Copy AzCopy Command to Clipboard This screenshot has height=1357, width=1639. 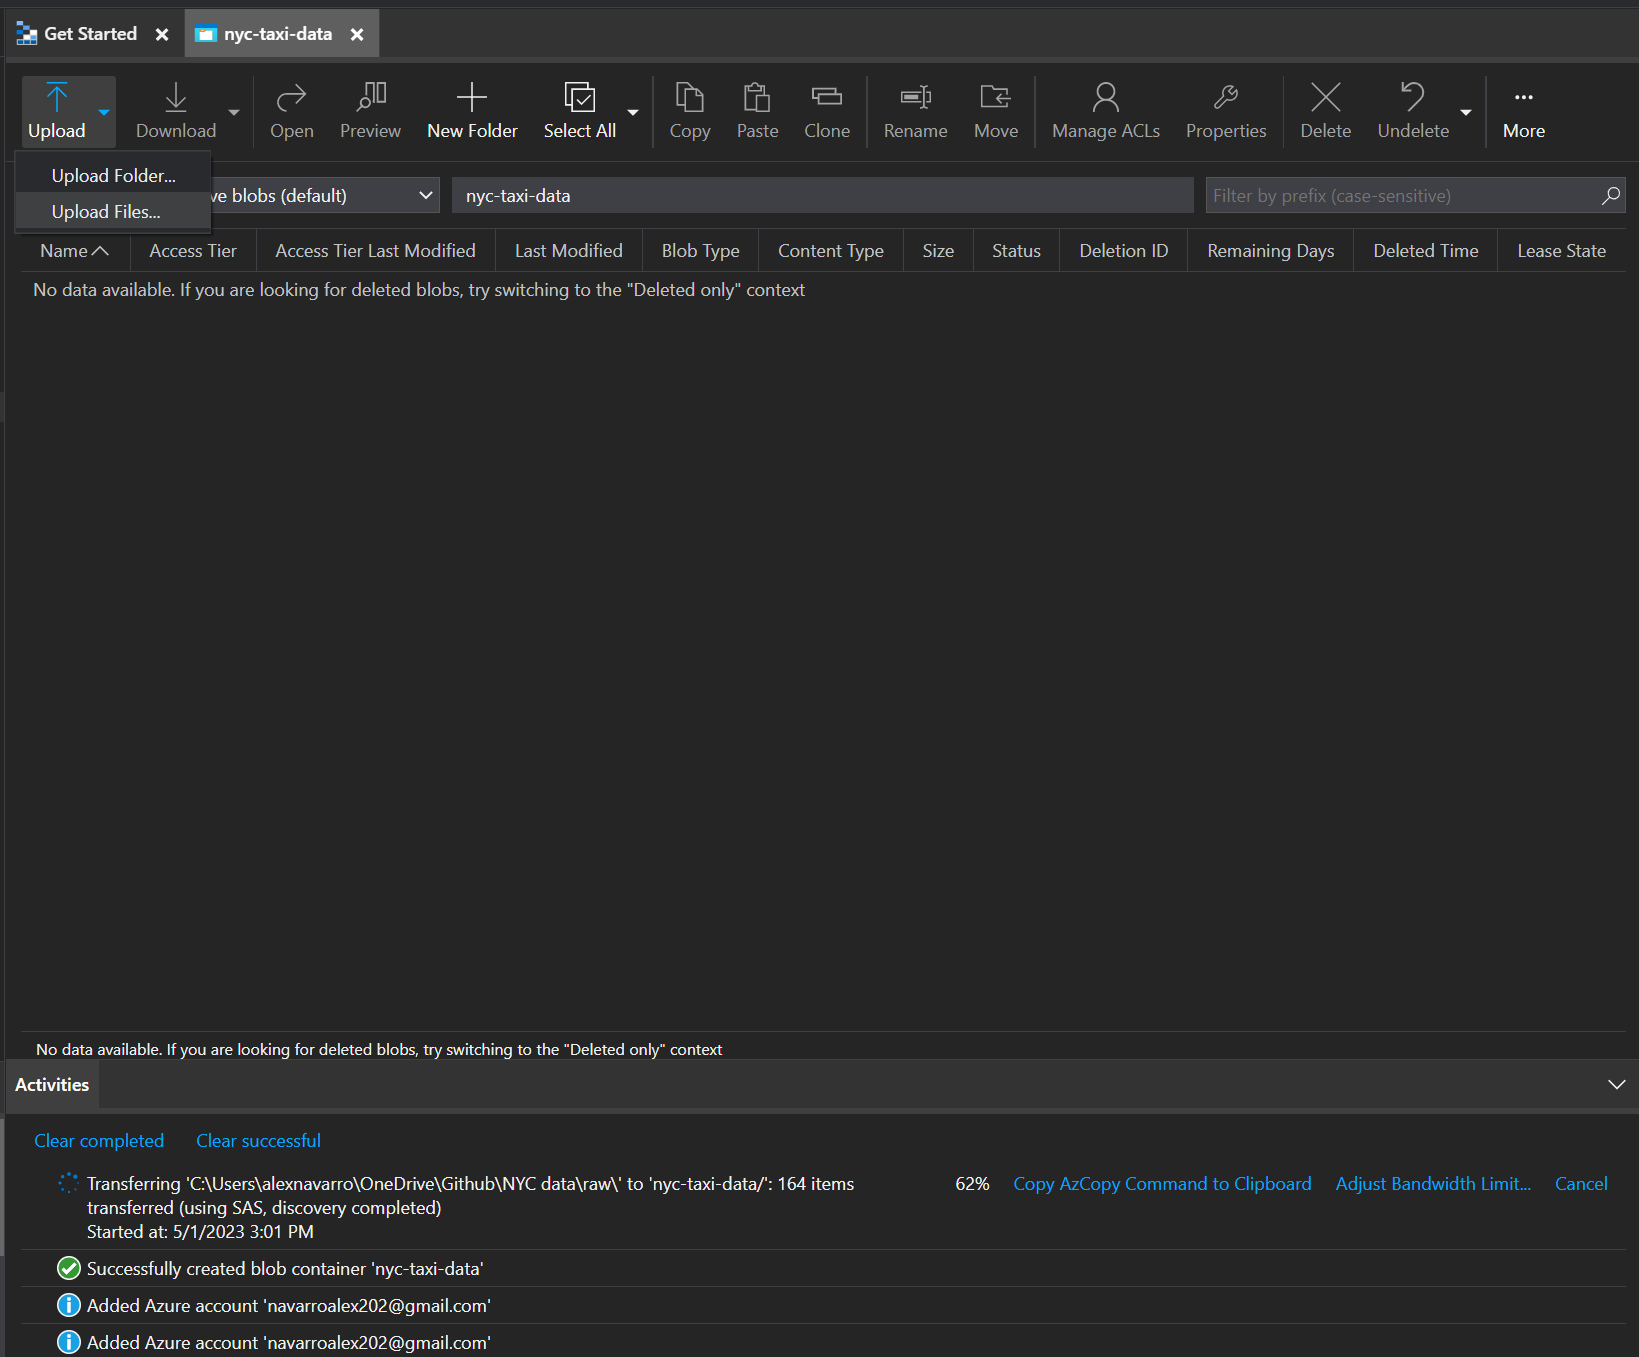click(x=1162, y=1184)
